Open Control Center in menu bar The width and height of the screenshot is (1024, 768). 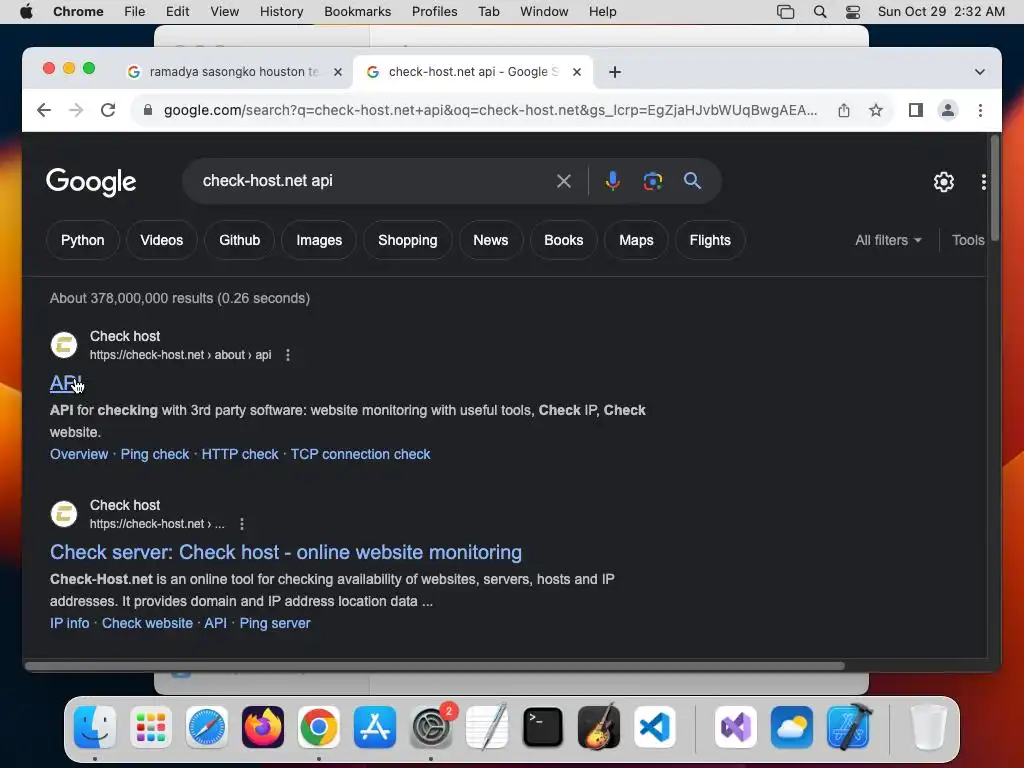pos(853,12)
